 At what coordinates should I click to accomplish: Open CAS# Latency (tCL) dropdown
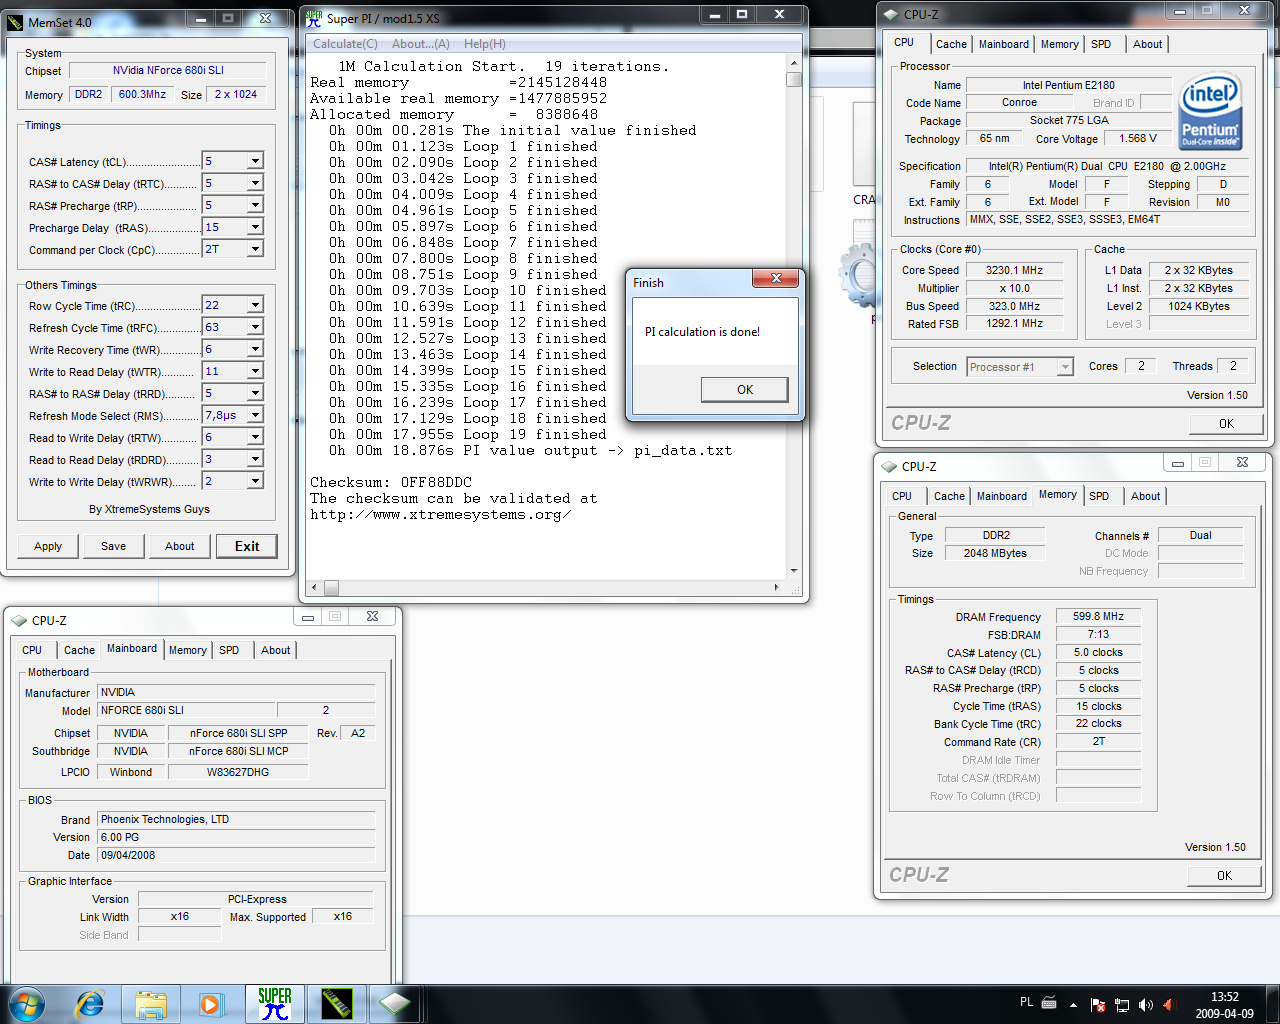pos(255,161)
